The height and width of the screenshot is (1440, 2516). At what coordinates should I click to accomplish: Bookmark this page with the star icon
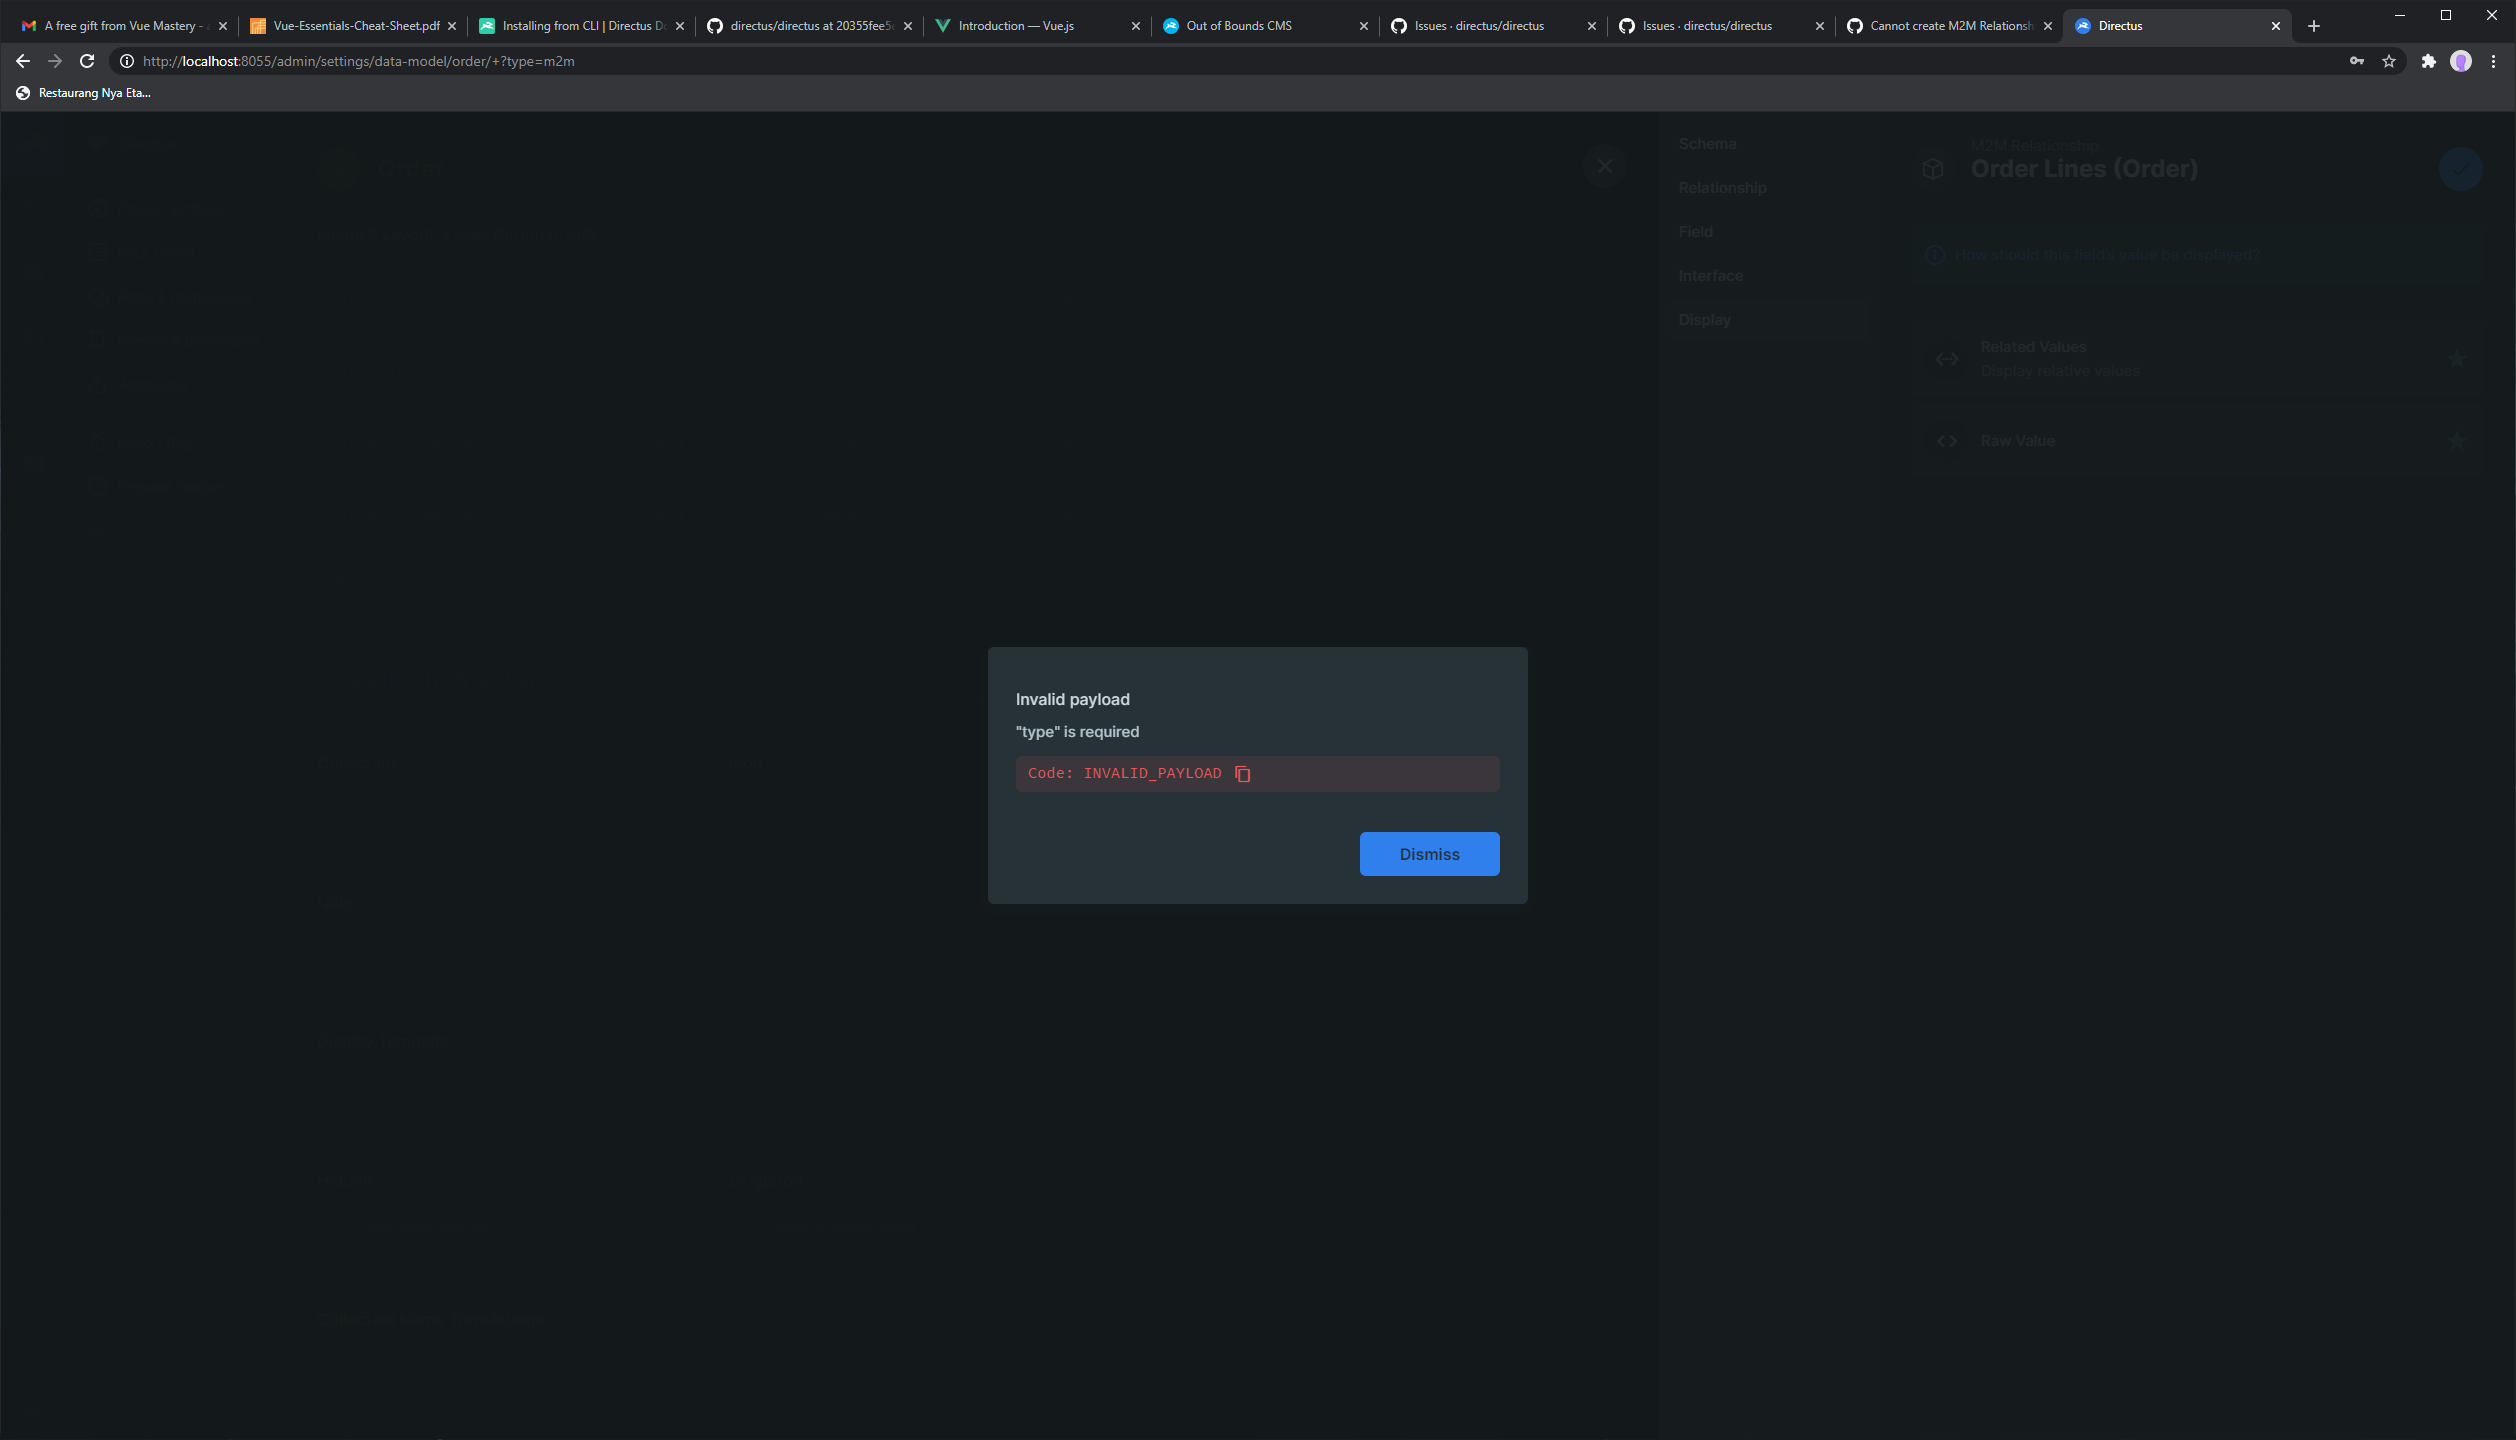pyautogui.click(x=2389, y=61)
